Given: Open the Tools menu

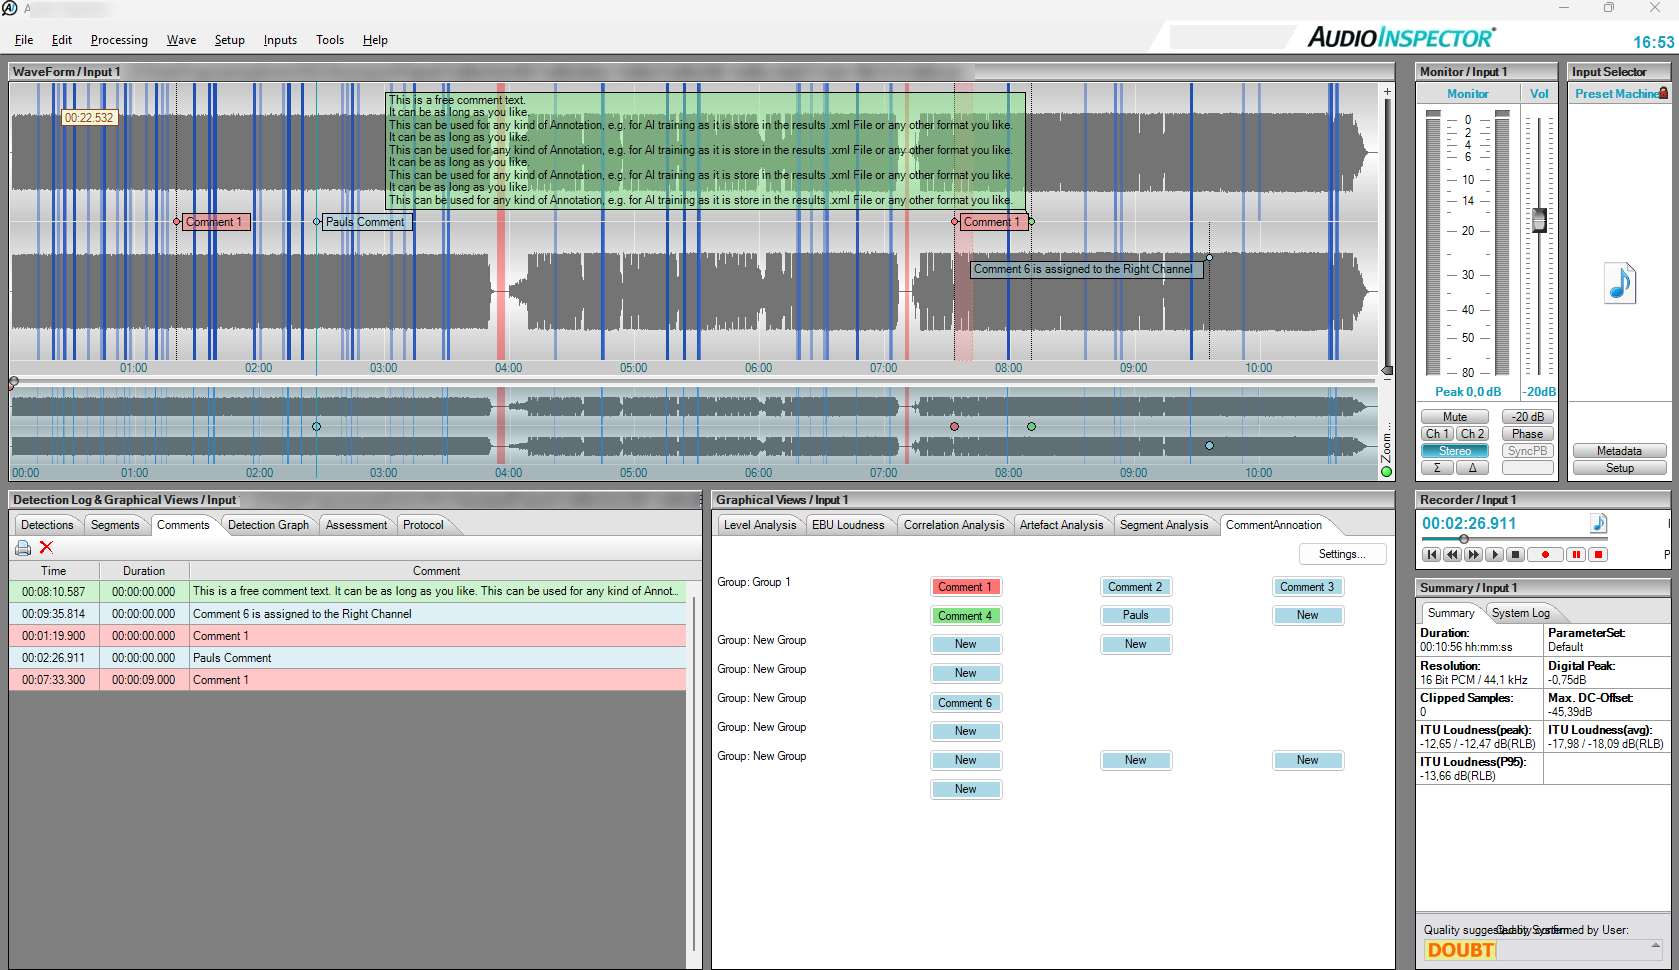Looking at the screenshot, I should [330, 40].
